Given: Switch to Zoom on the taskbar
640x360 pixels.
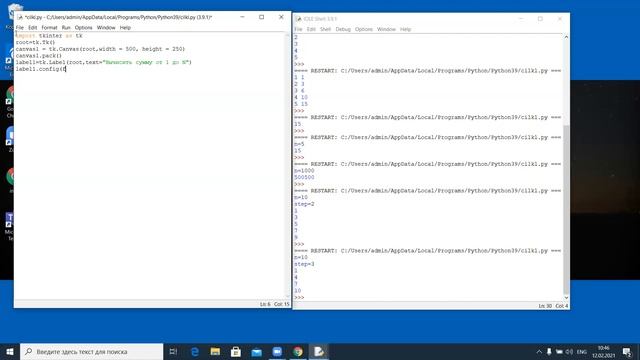Looking at the screenshot, I should (277, 351).
